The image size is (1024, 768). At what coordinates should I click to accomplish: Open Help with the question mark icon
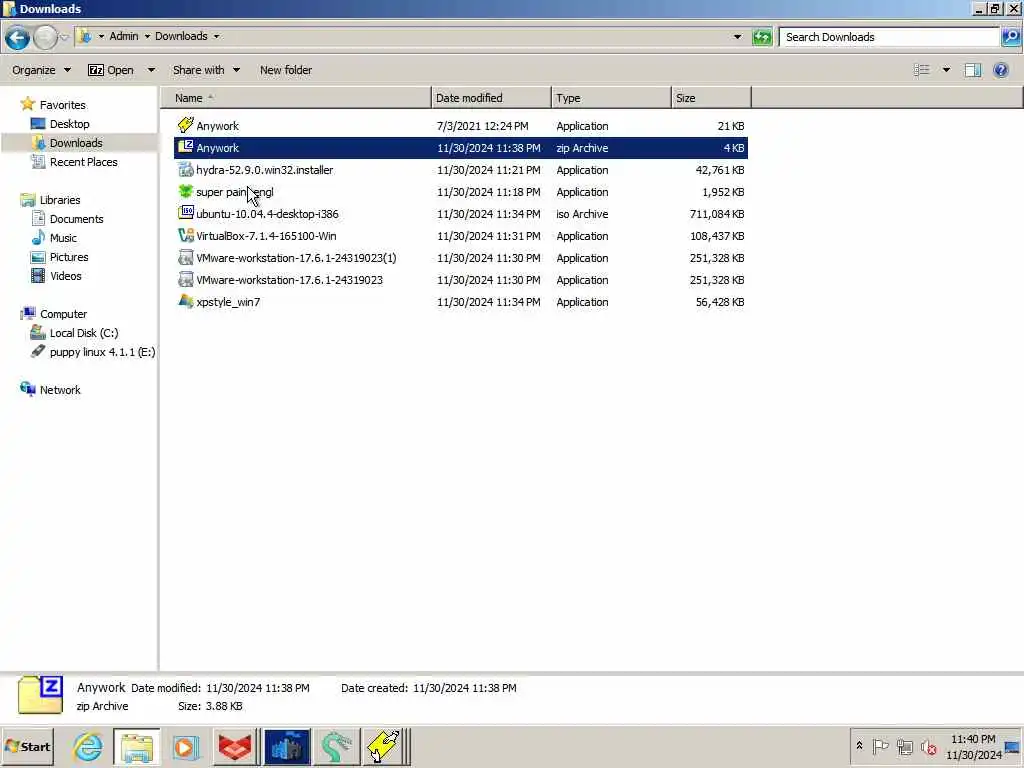point(1000,70)
